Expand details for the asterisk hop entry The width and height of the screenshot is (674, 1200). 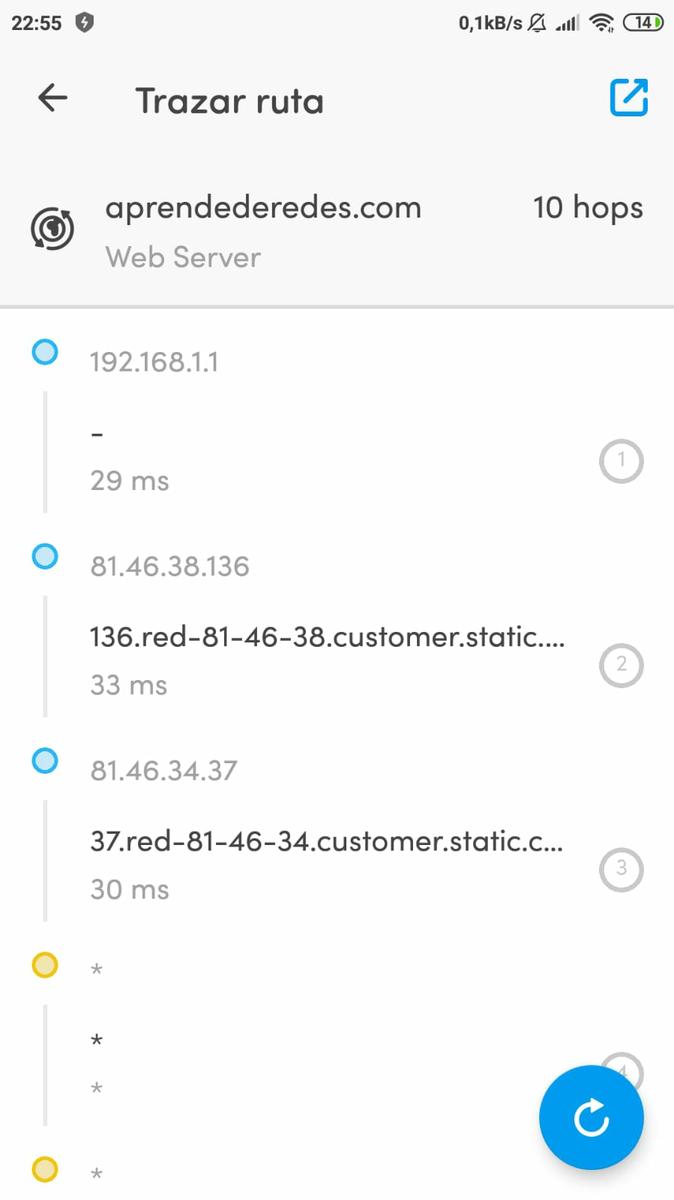(96, 1040)
